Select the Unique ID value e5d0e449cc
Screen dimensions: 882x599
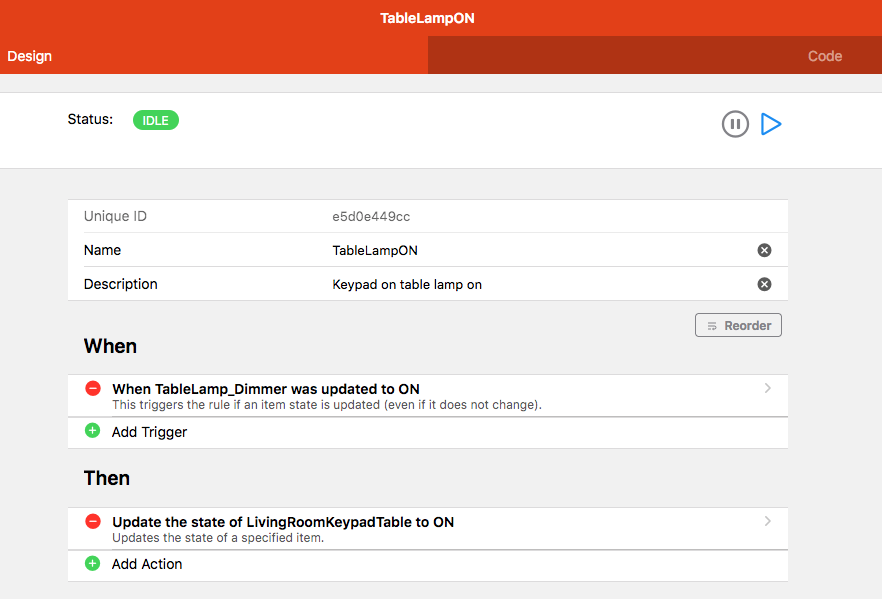tap(371, 217)
